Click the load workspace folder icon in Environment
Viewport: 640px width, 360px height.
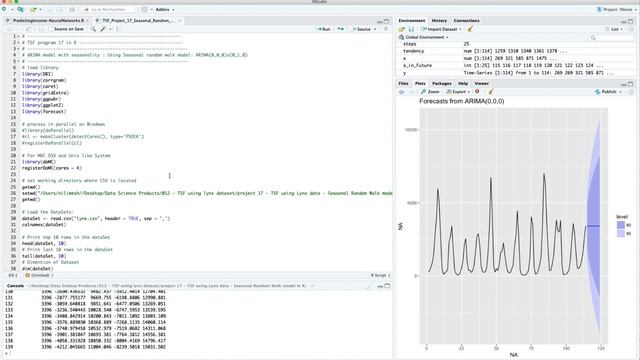[x=402, y=29]
